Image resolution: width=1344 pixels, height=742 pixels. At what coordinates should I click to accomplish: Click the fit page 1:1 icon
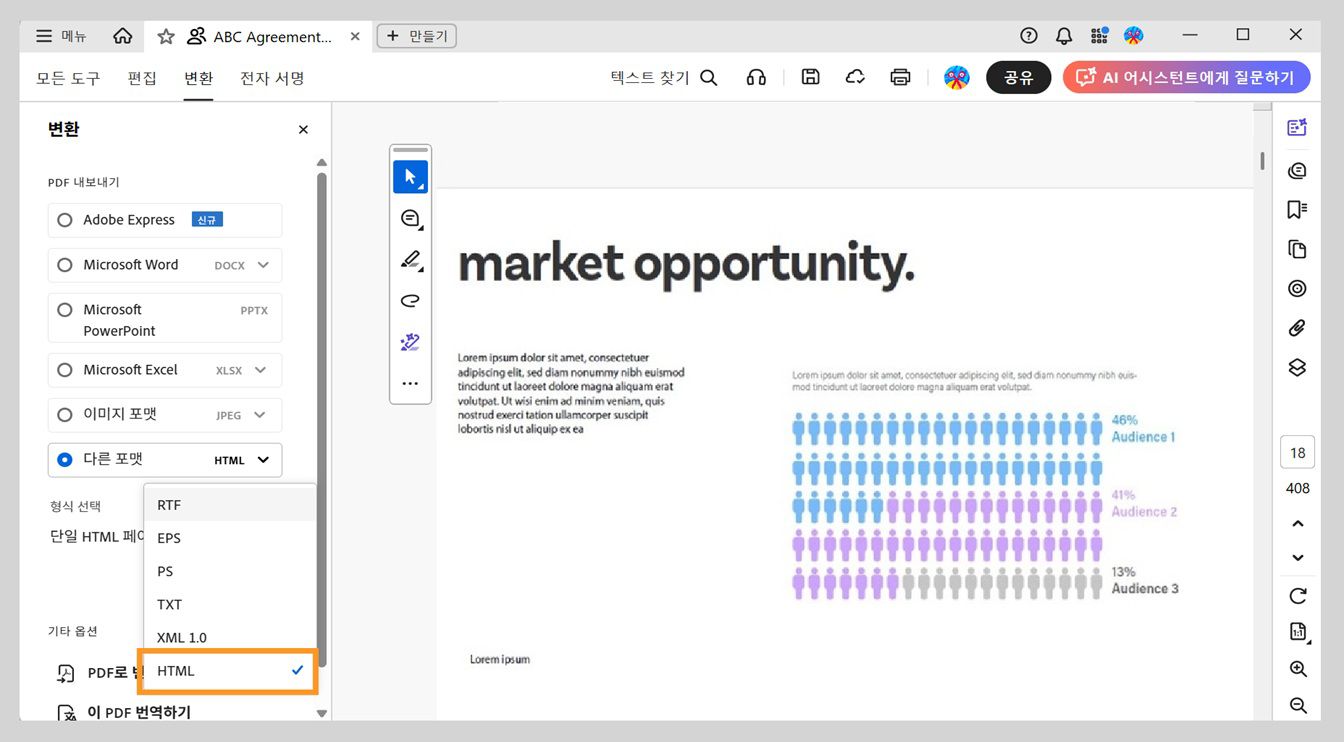(1298, 632)
